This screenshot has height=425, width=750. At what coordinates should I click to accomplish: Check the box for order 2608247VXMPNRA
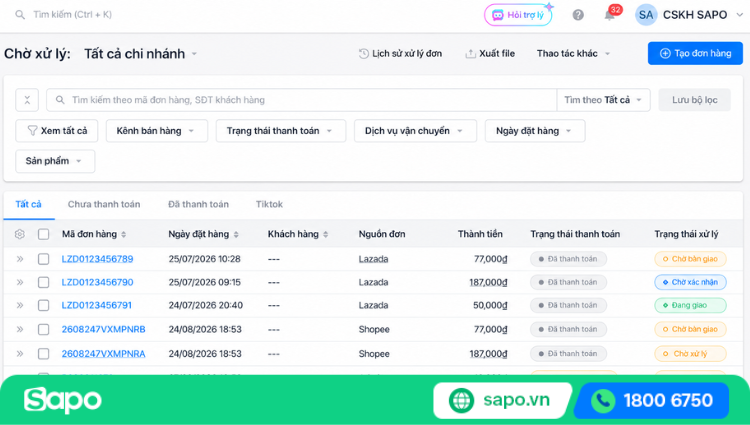(x=44, y=354)
